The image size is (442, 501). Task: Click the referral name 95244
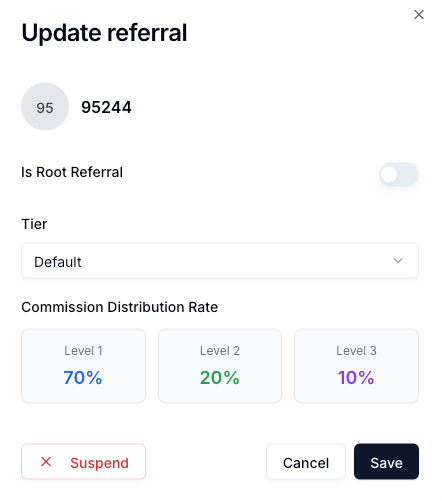pyautogui.click(x=106, y=107)
